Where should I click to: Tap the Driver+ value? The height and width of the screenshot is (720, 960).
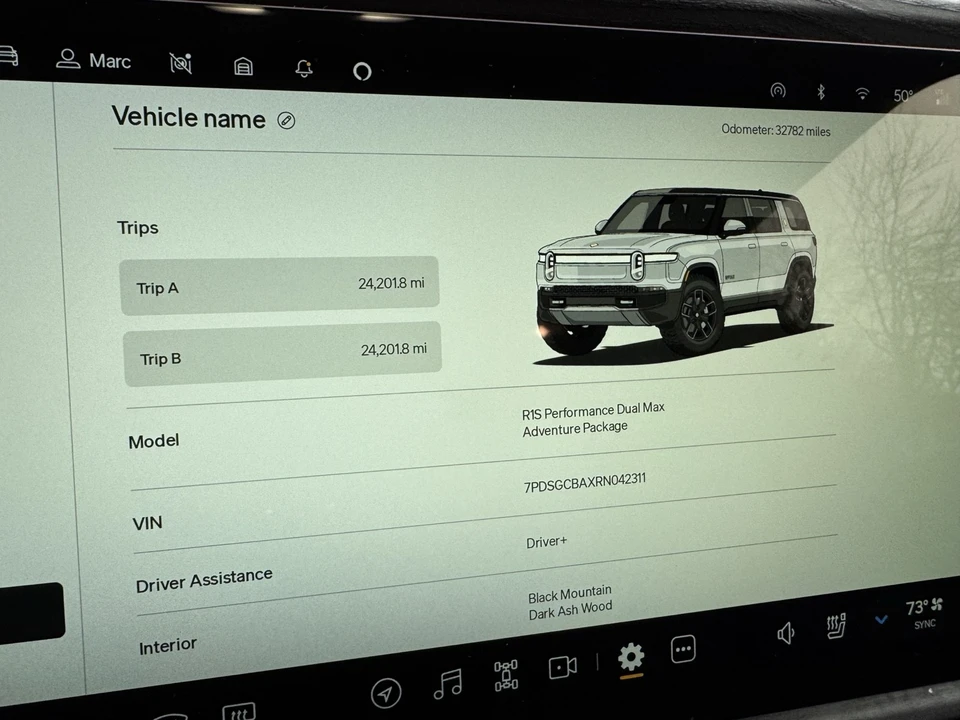(546, 542)
